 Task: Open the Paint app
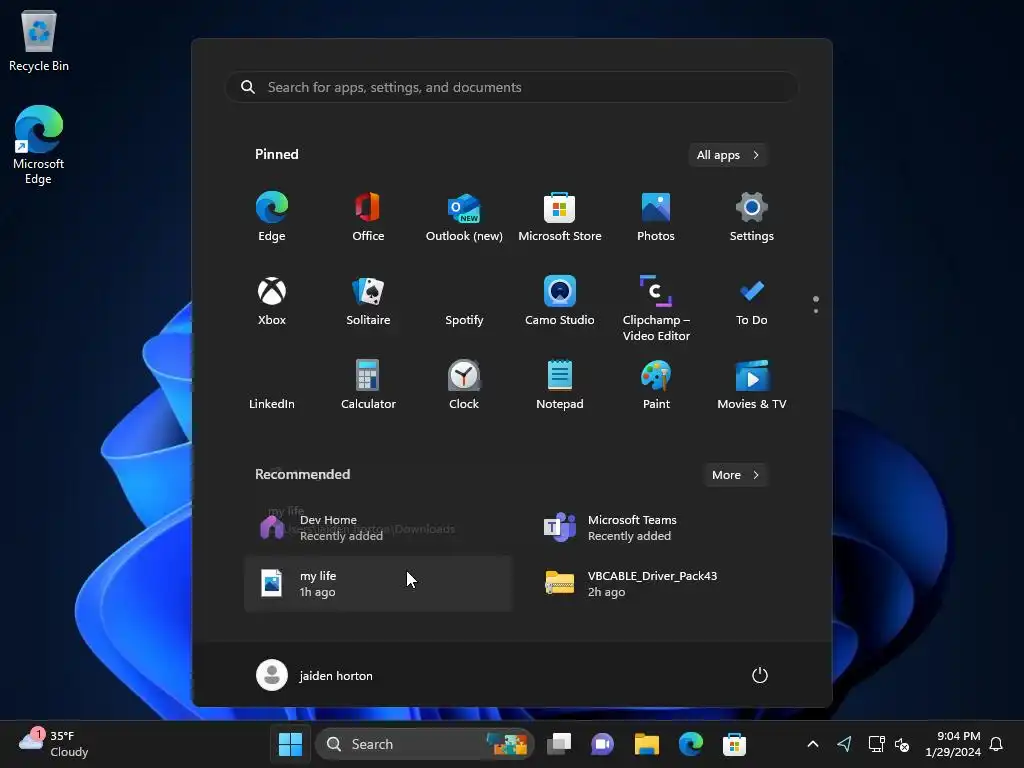click(656, 385)
